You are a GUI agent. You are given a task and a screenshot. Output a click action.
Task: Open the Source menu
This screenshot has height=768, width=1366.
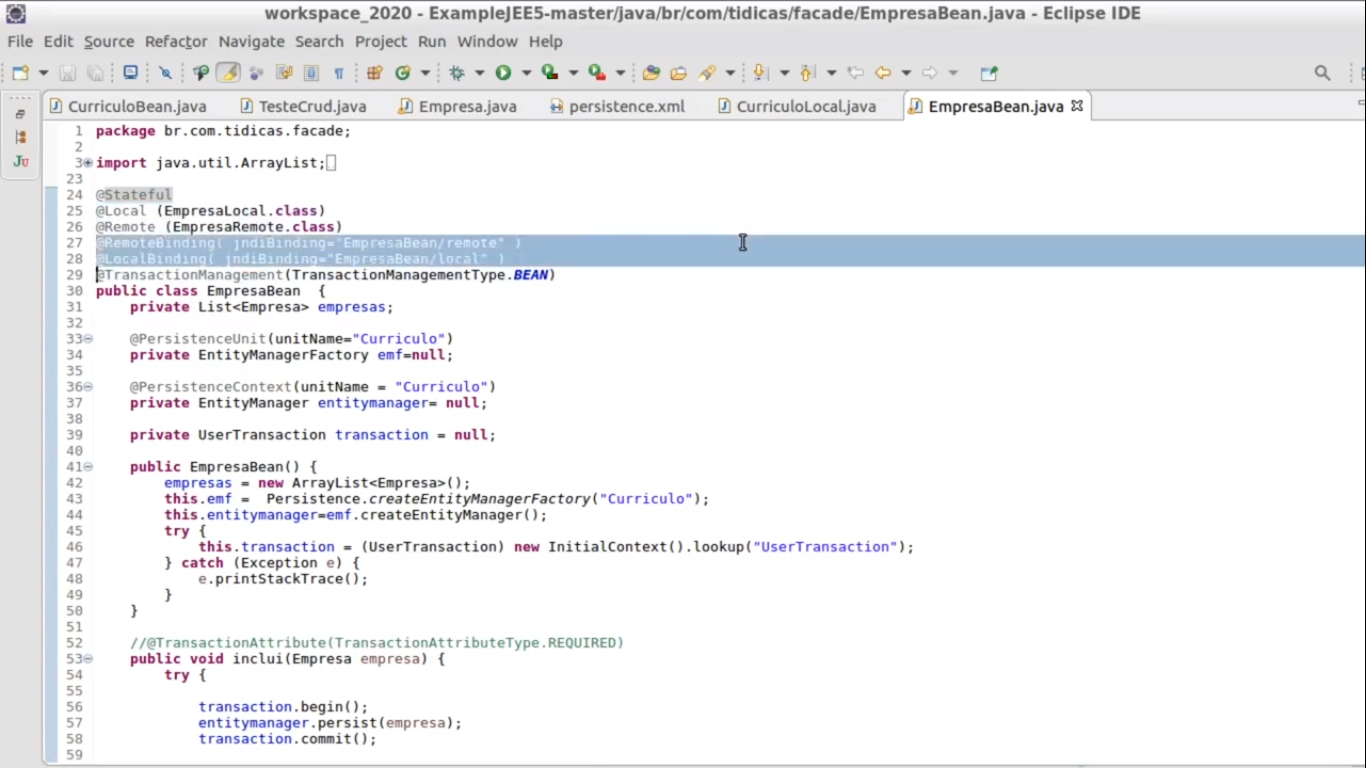[109, 41]
